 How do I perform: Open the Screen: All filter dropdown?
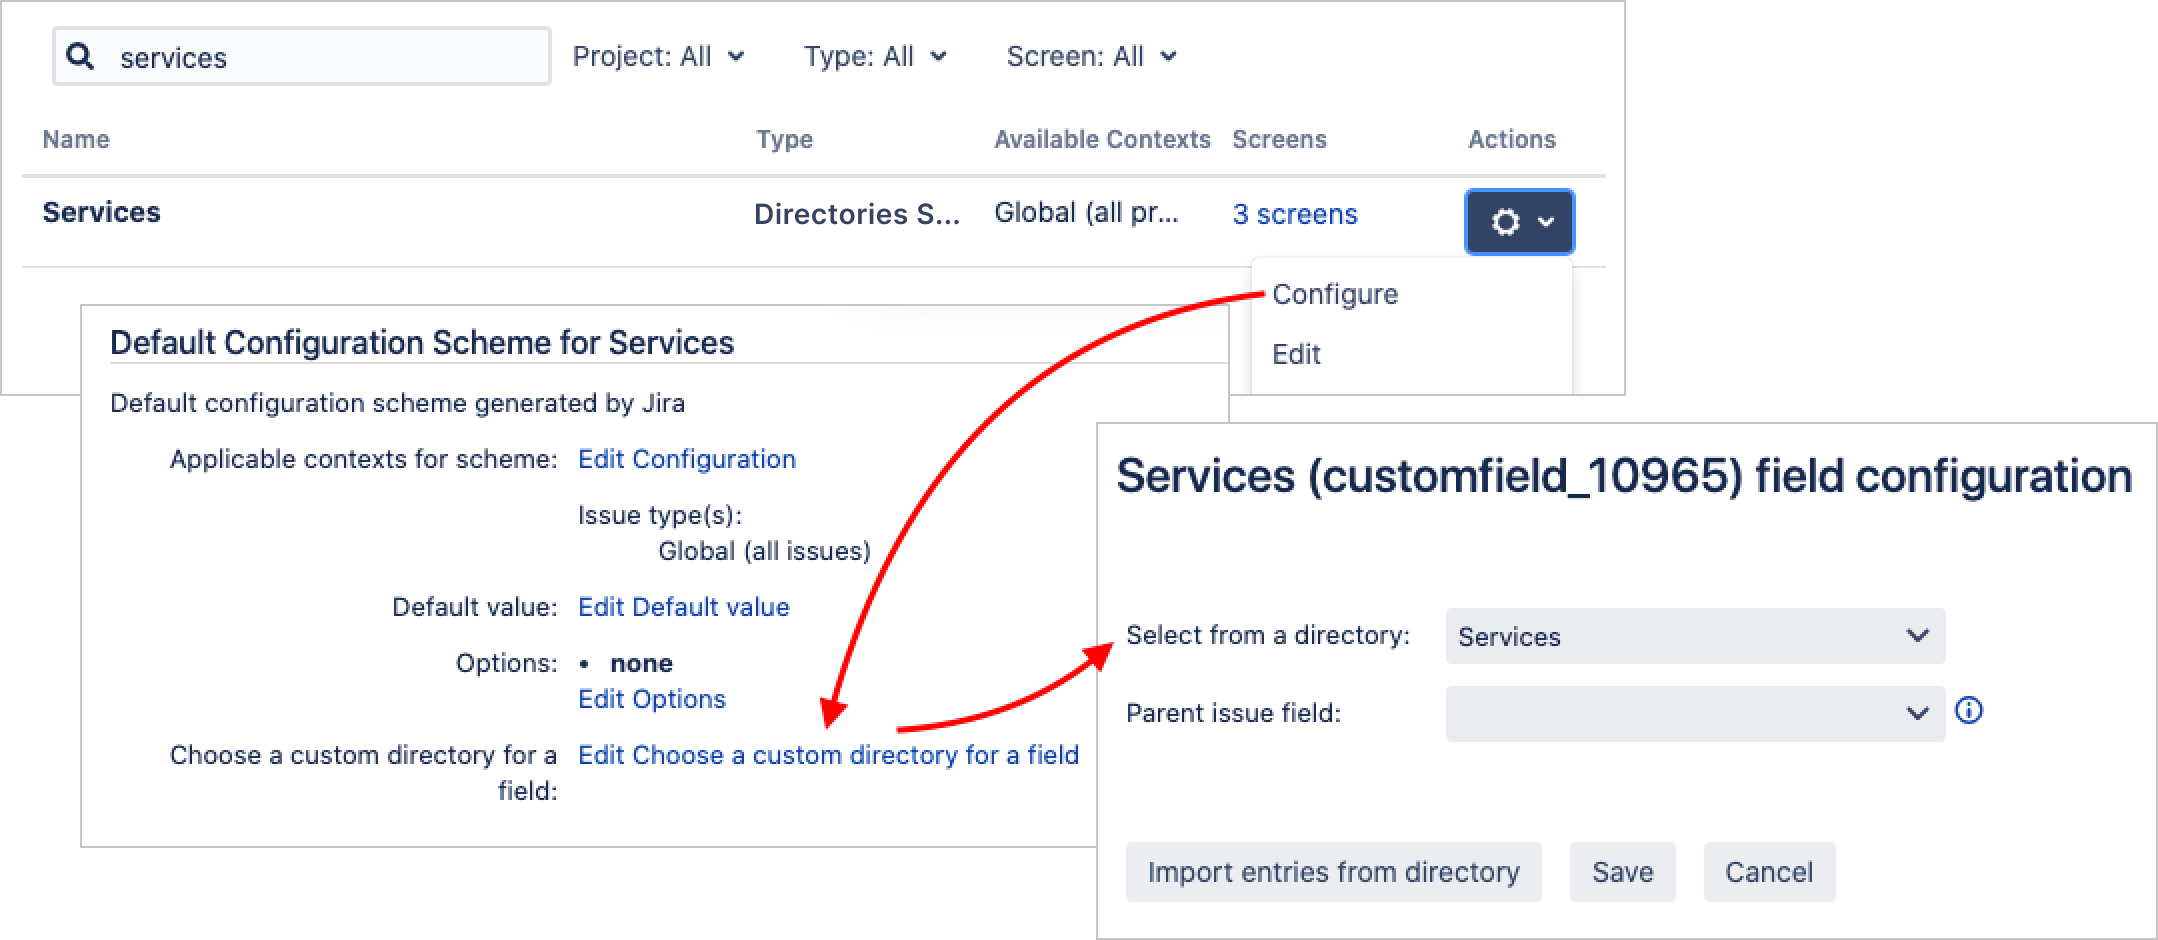pos(1091,57)
